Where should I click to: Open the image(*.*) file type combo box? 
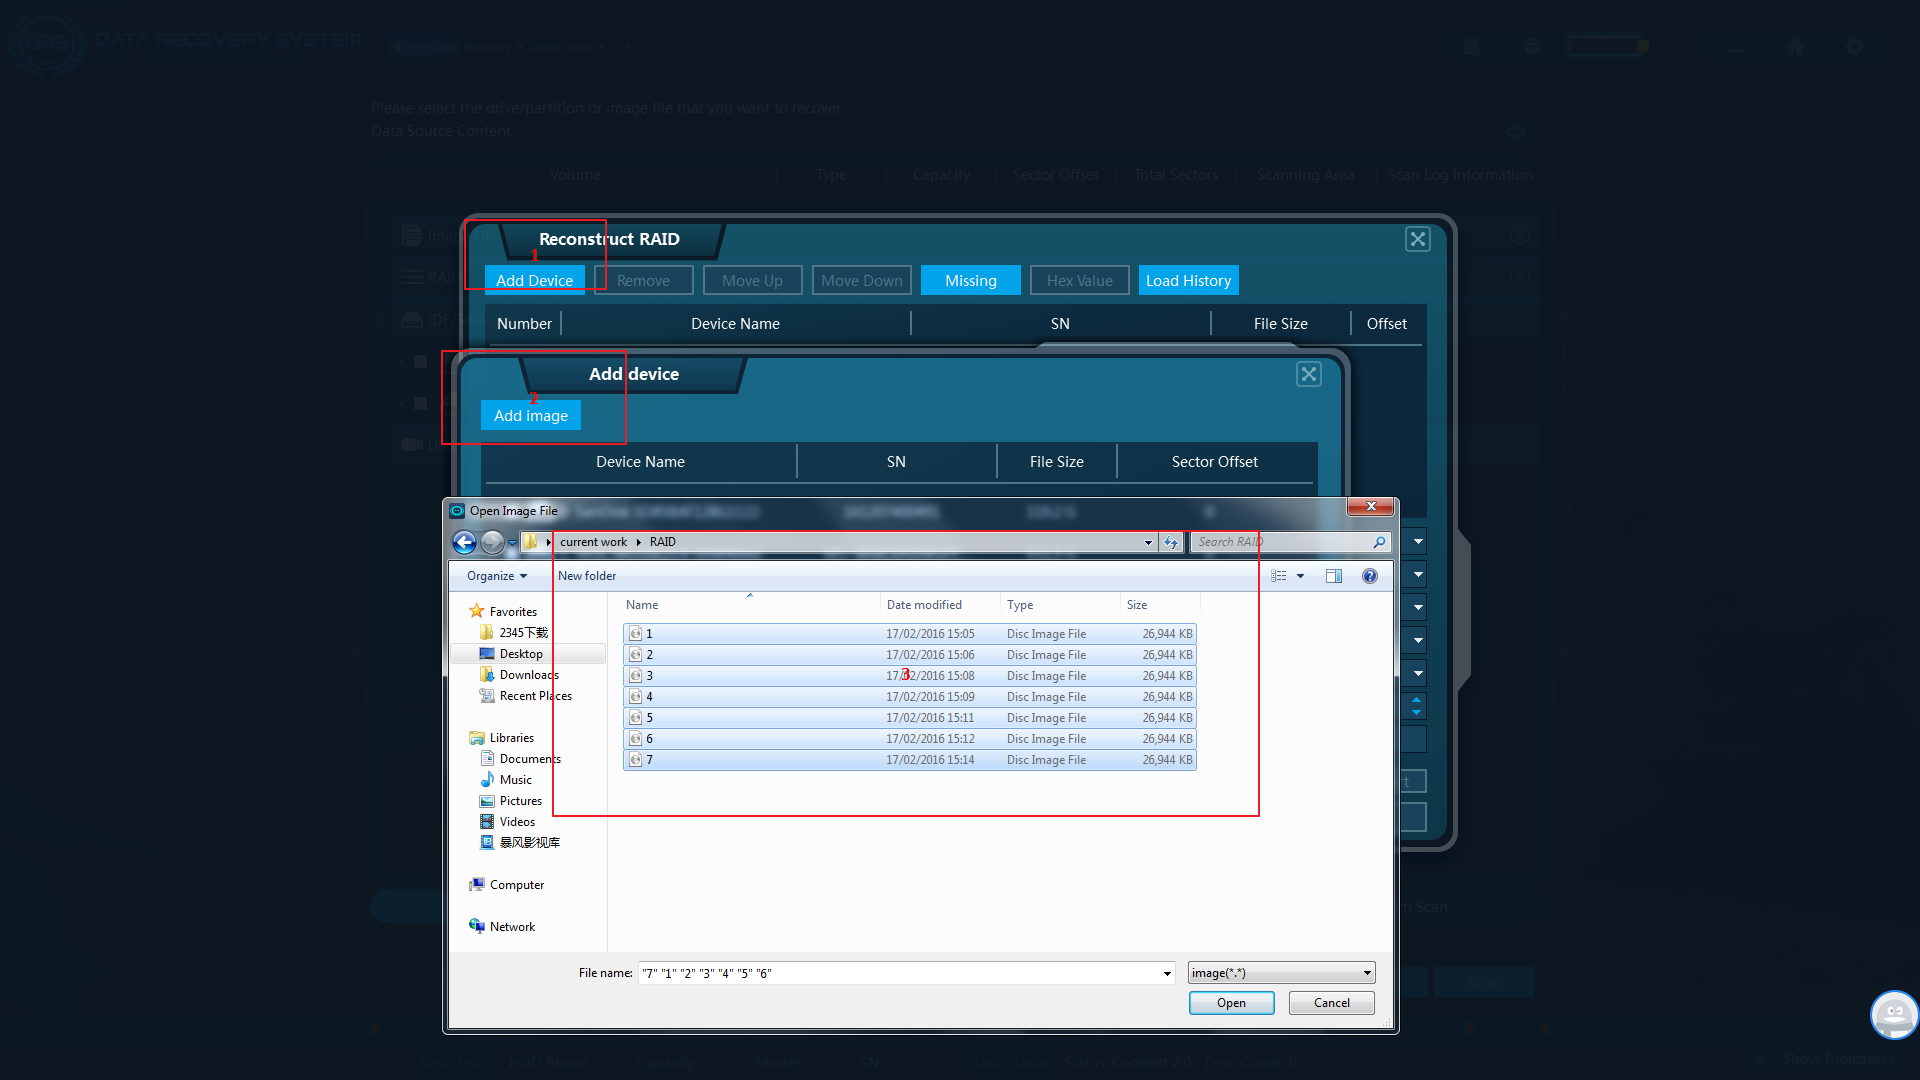(x=1281, y=973)
